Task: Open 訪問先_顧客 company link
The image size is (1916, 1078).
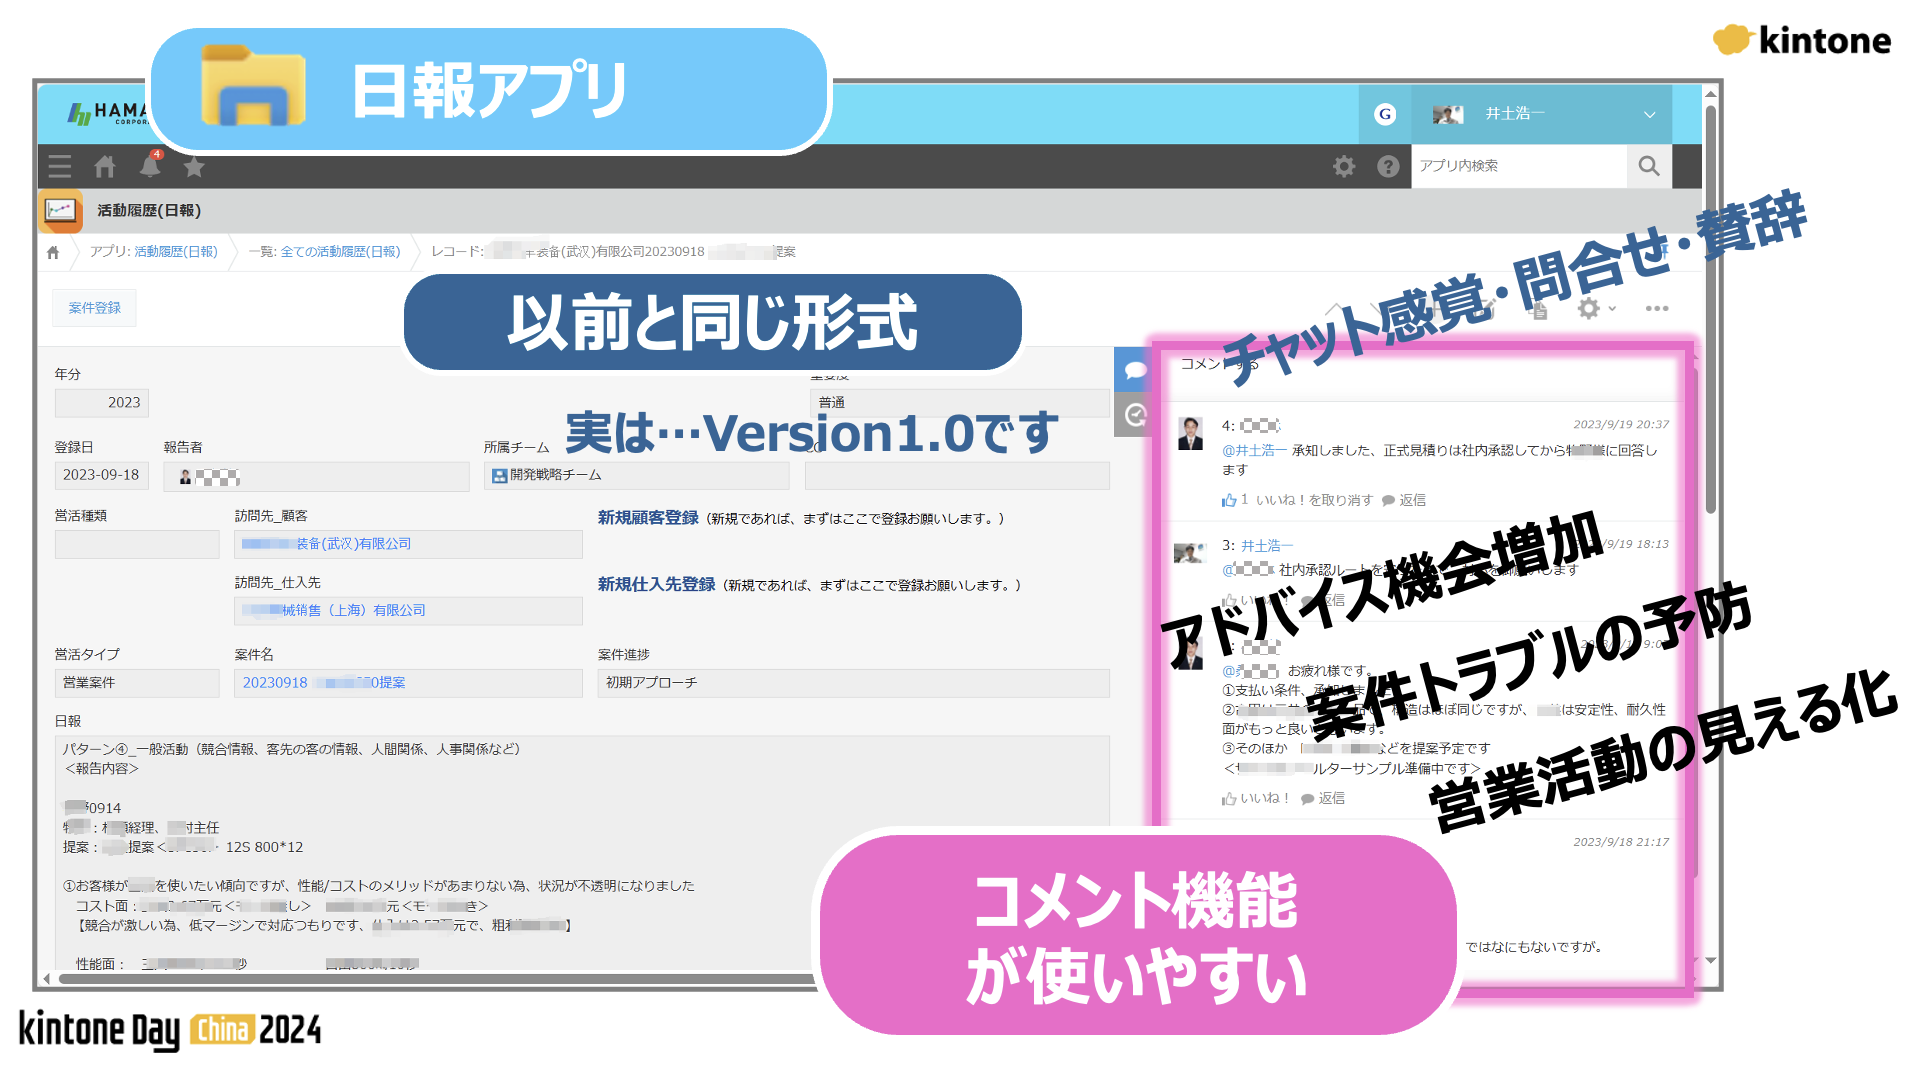Action: (x=326, y=544)
